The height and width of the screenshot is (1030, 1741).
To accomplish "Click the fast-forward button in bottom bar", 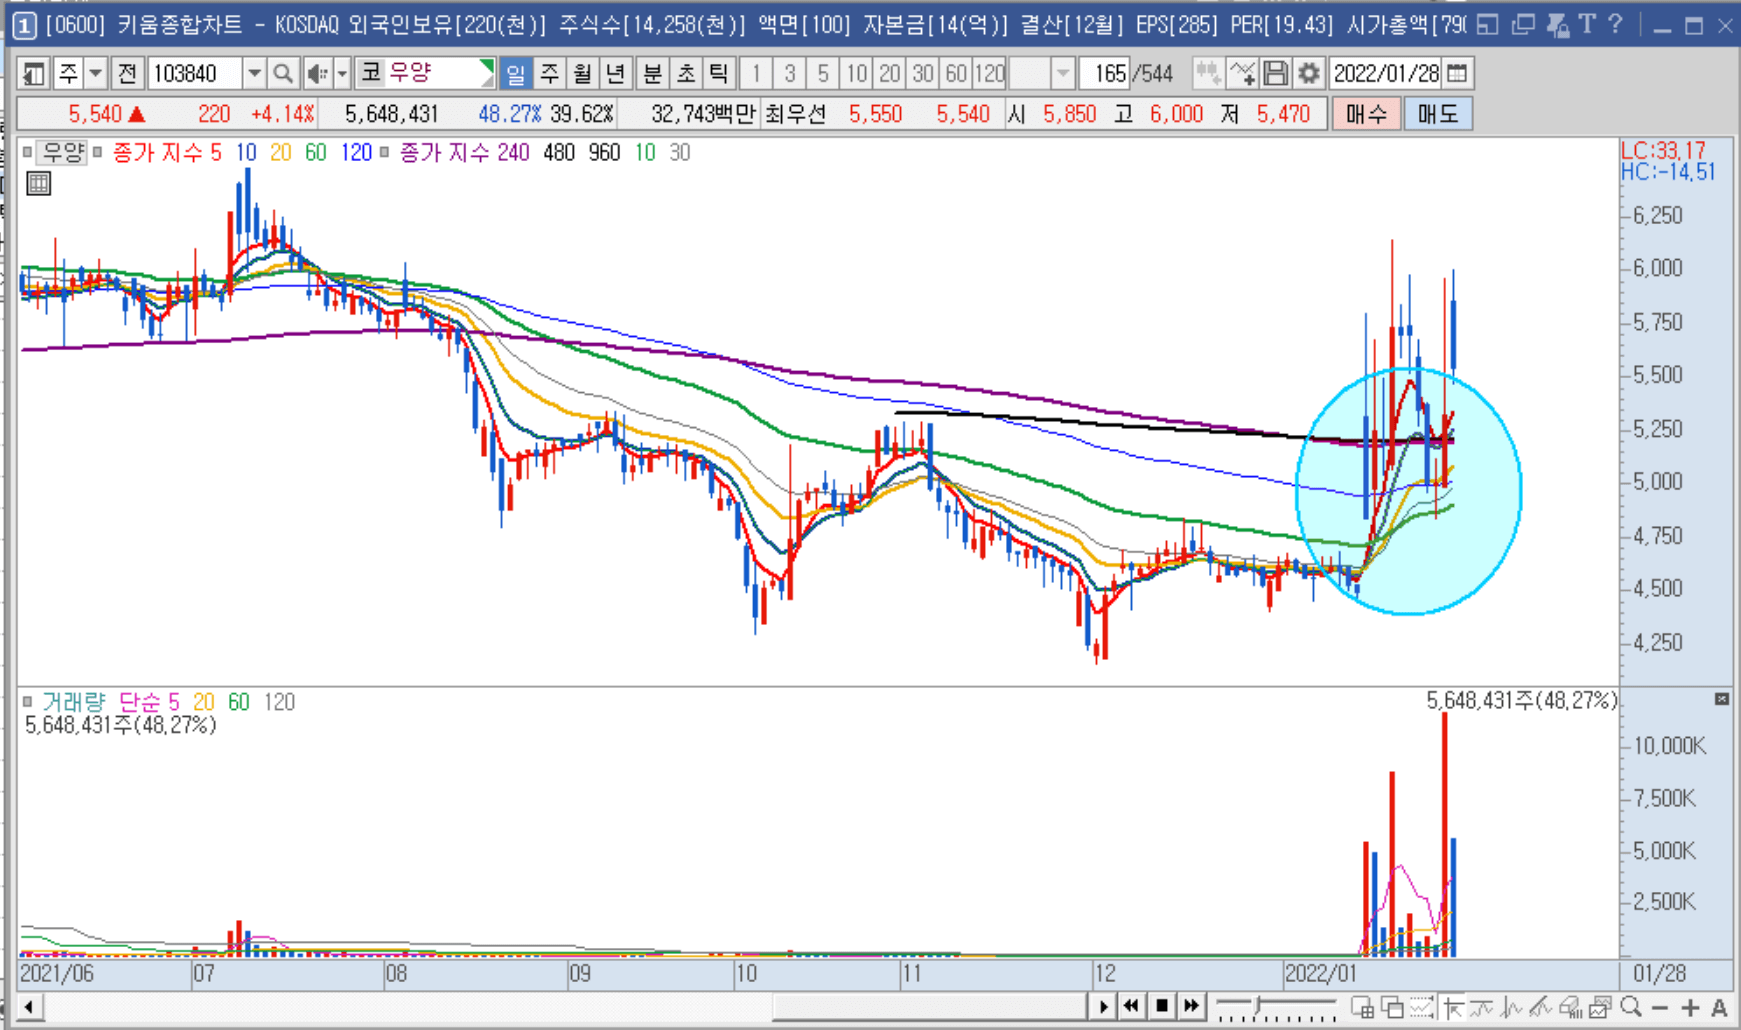I will pyautogui.click(x=1191, y=1006).
